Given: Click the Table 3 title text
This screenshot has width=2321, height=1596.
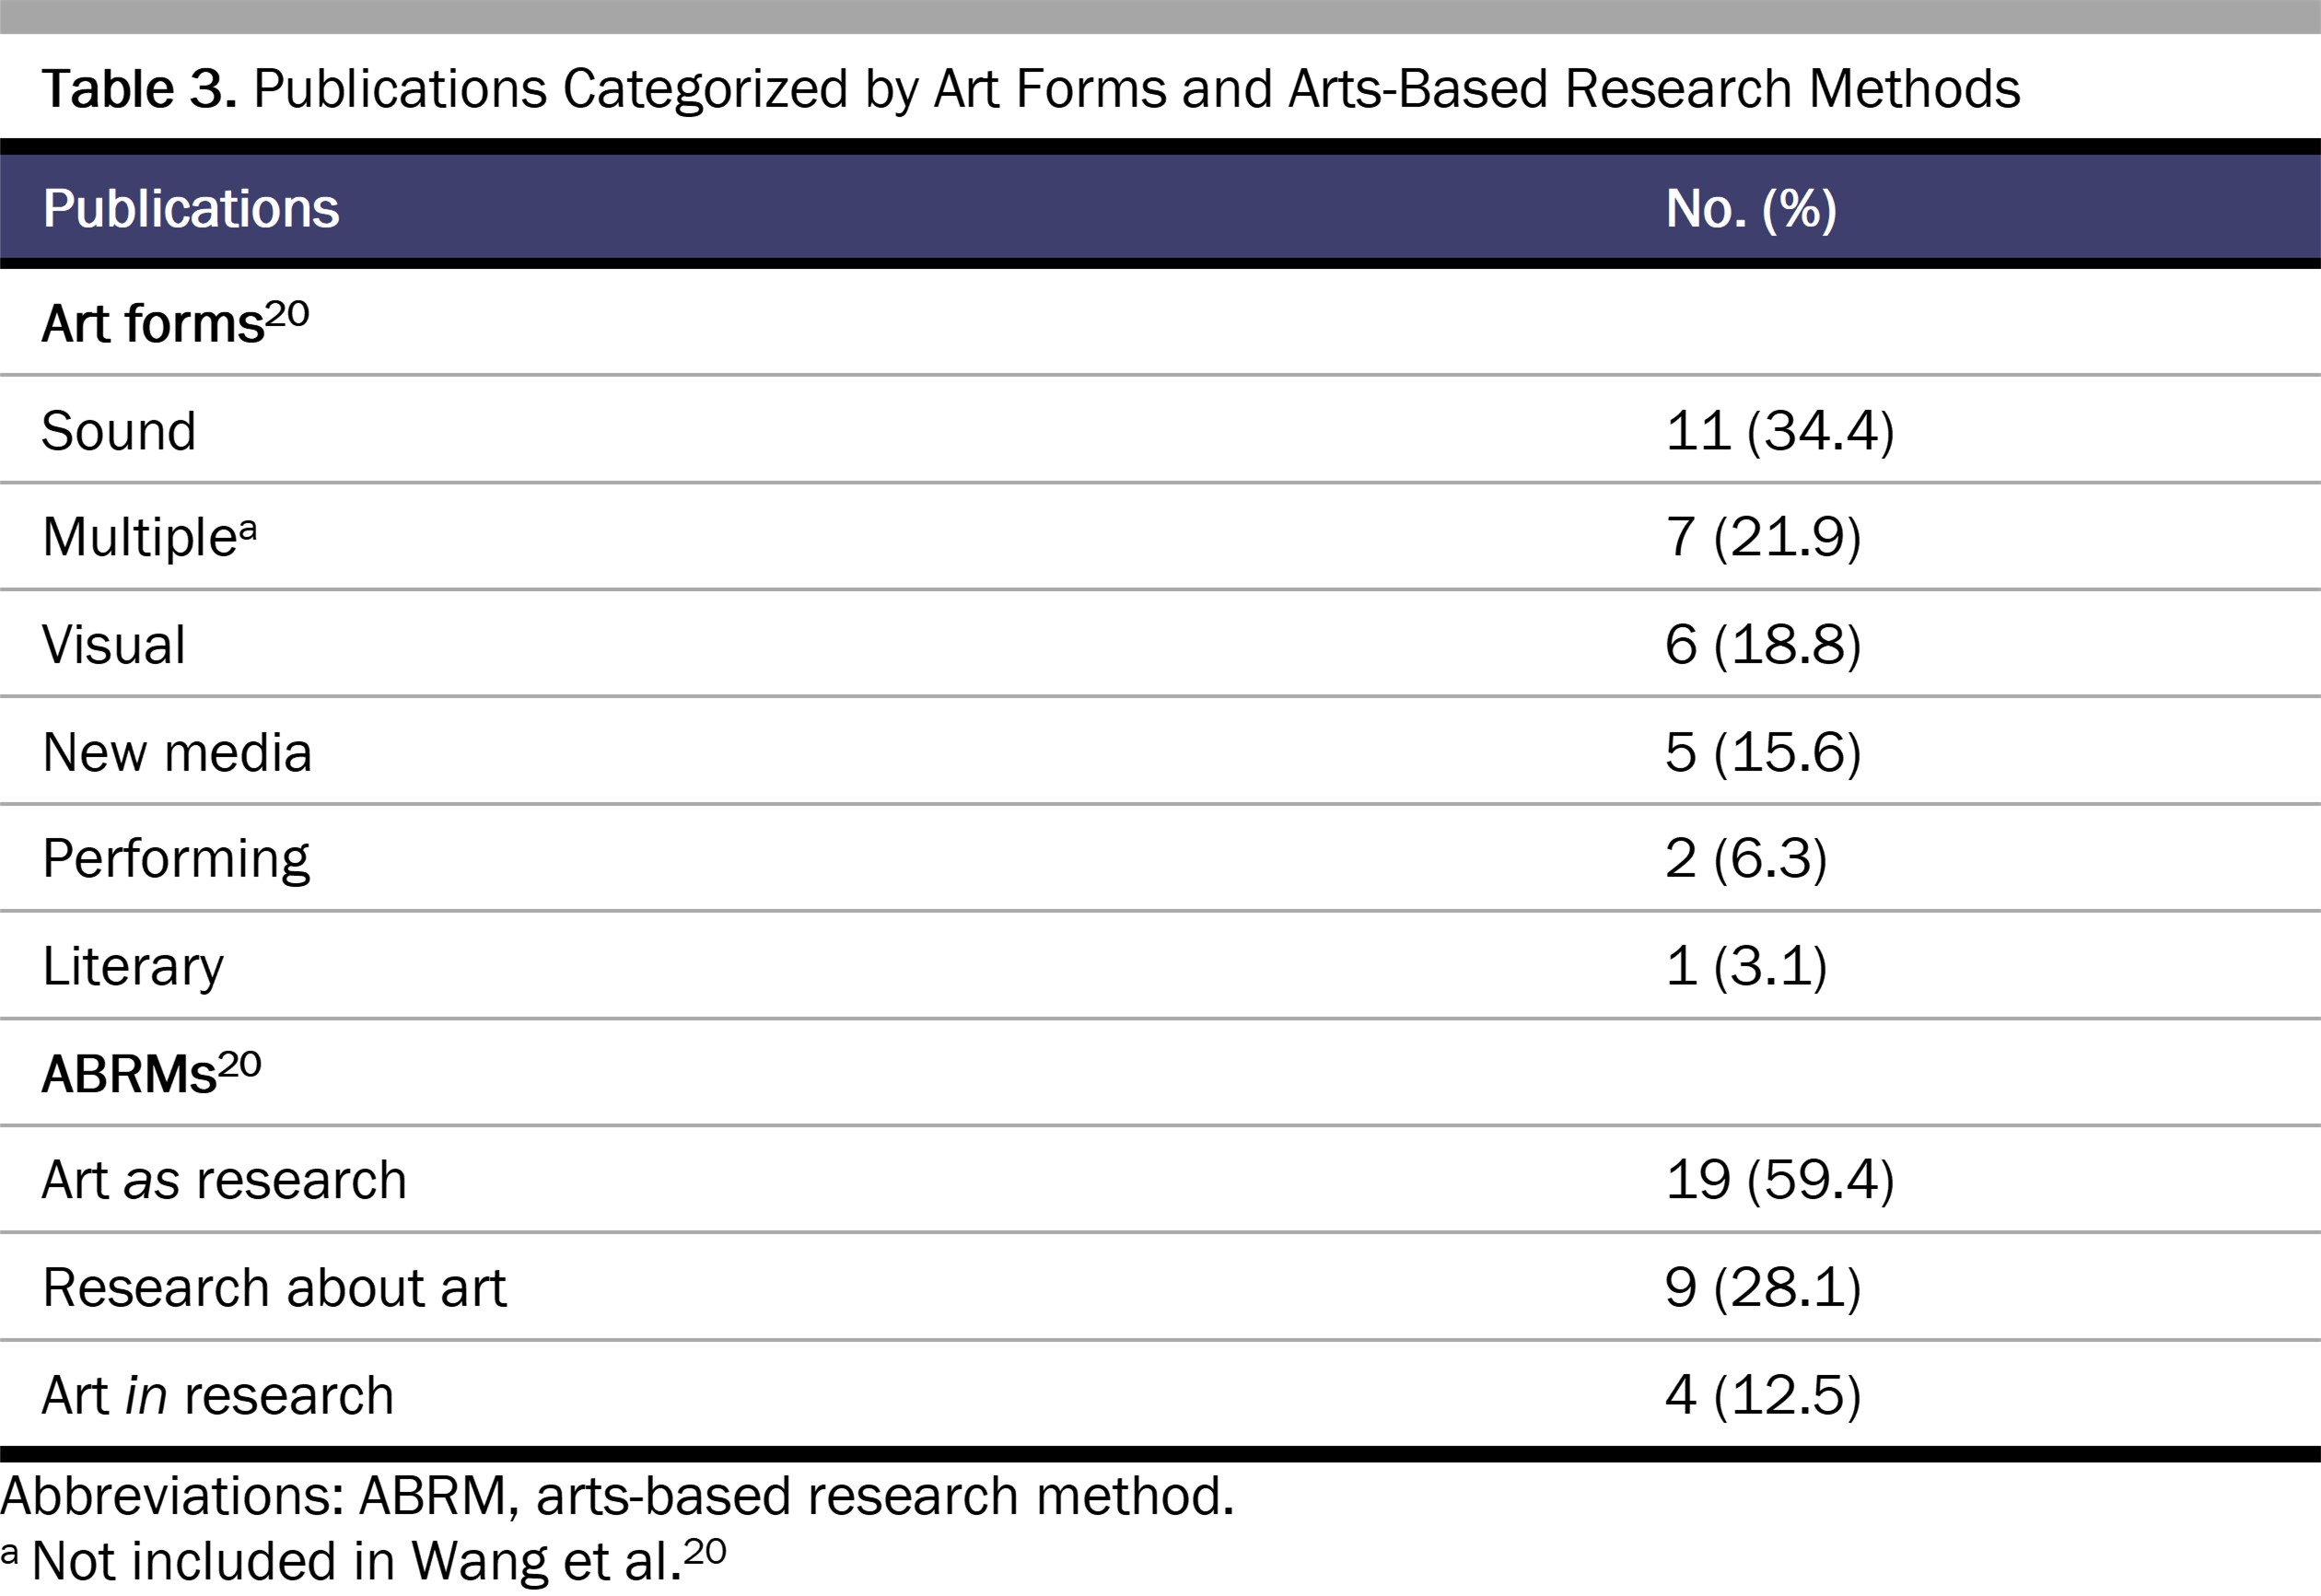Looking at the screenshot, I should (1031, 89).
